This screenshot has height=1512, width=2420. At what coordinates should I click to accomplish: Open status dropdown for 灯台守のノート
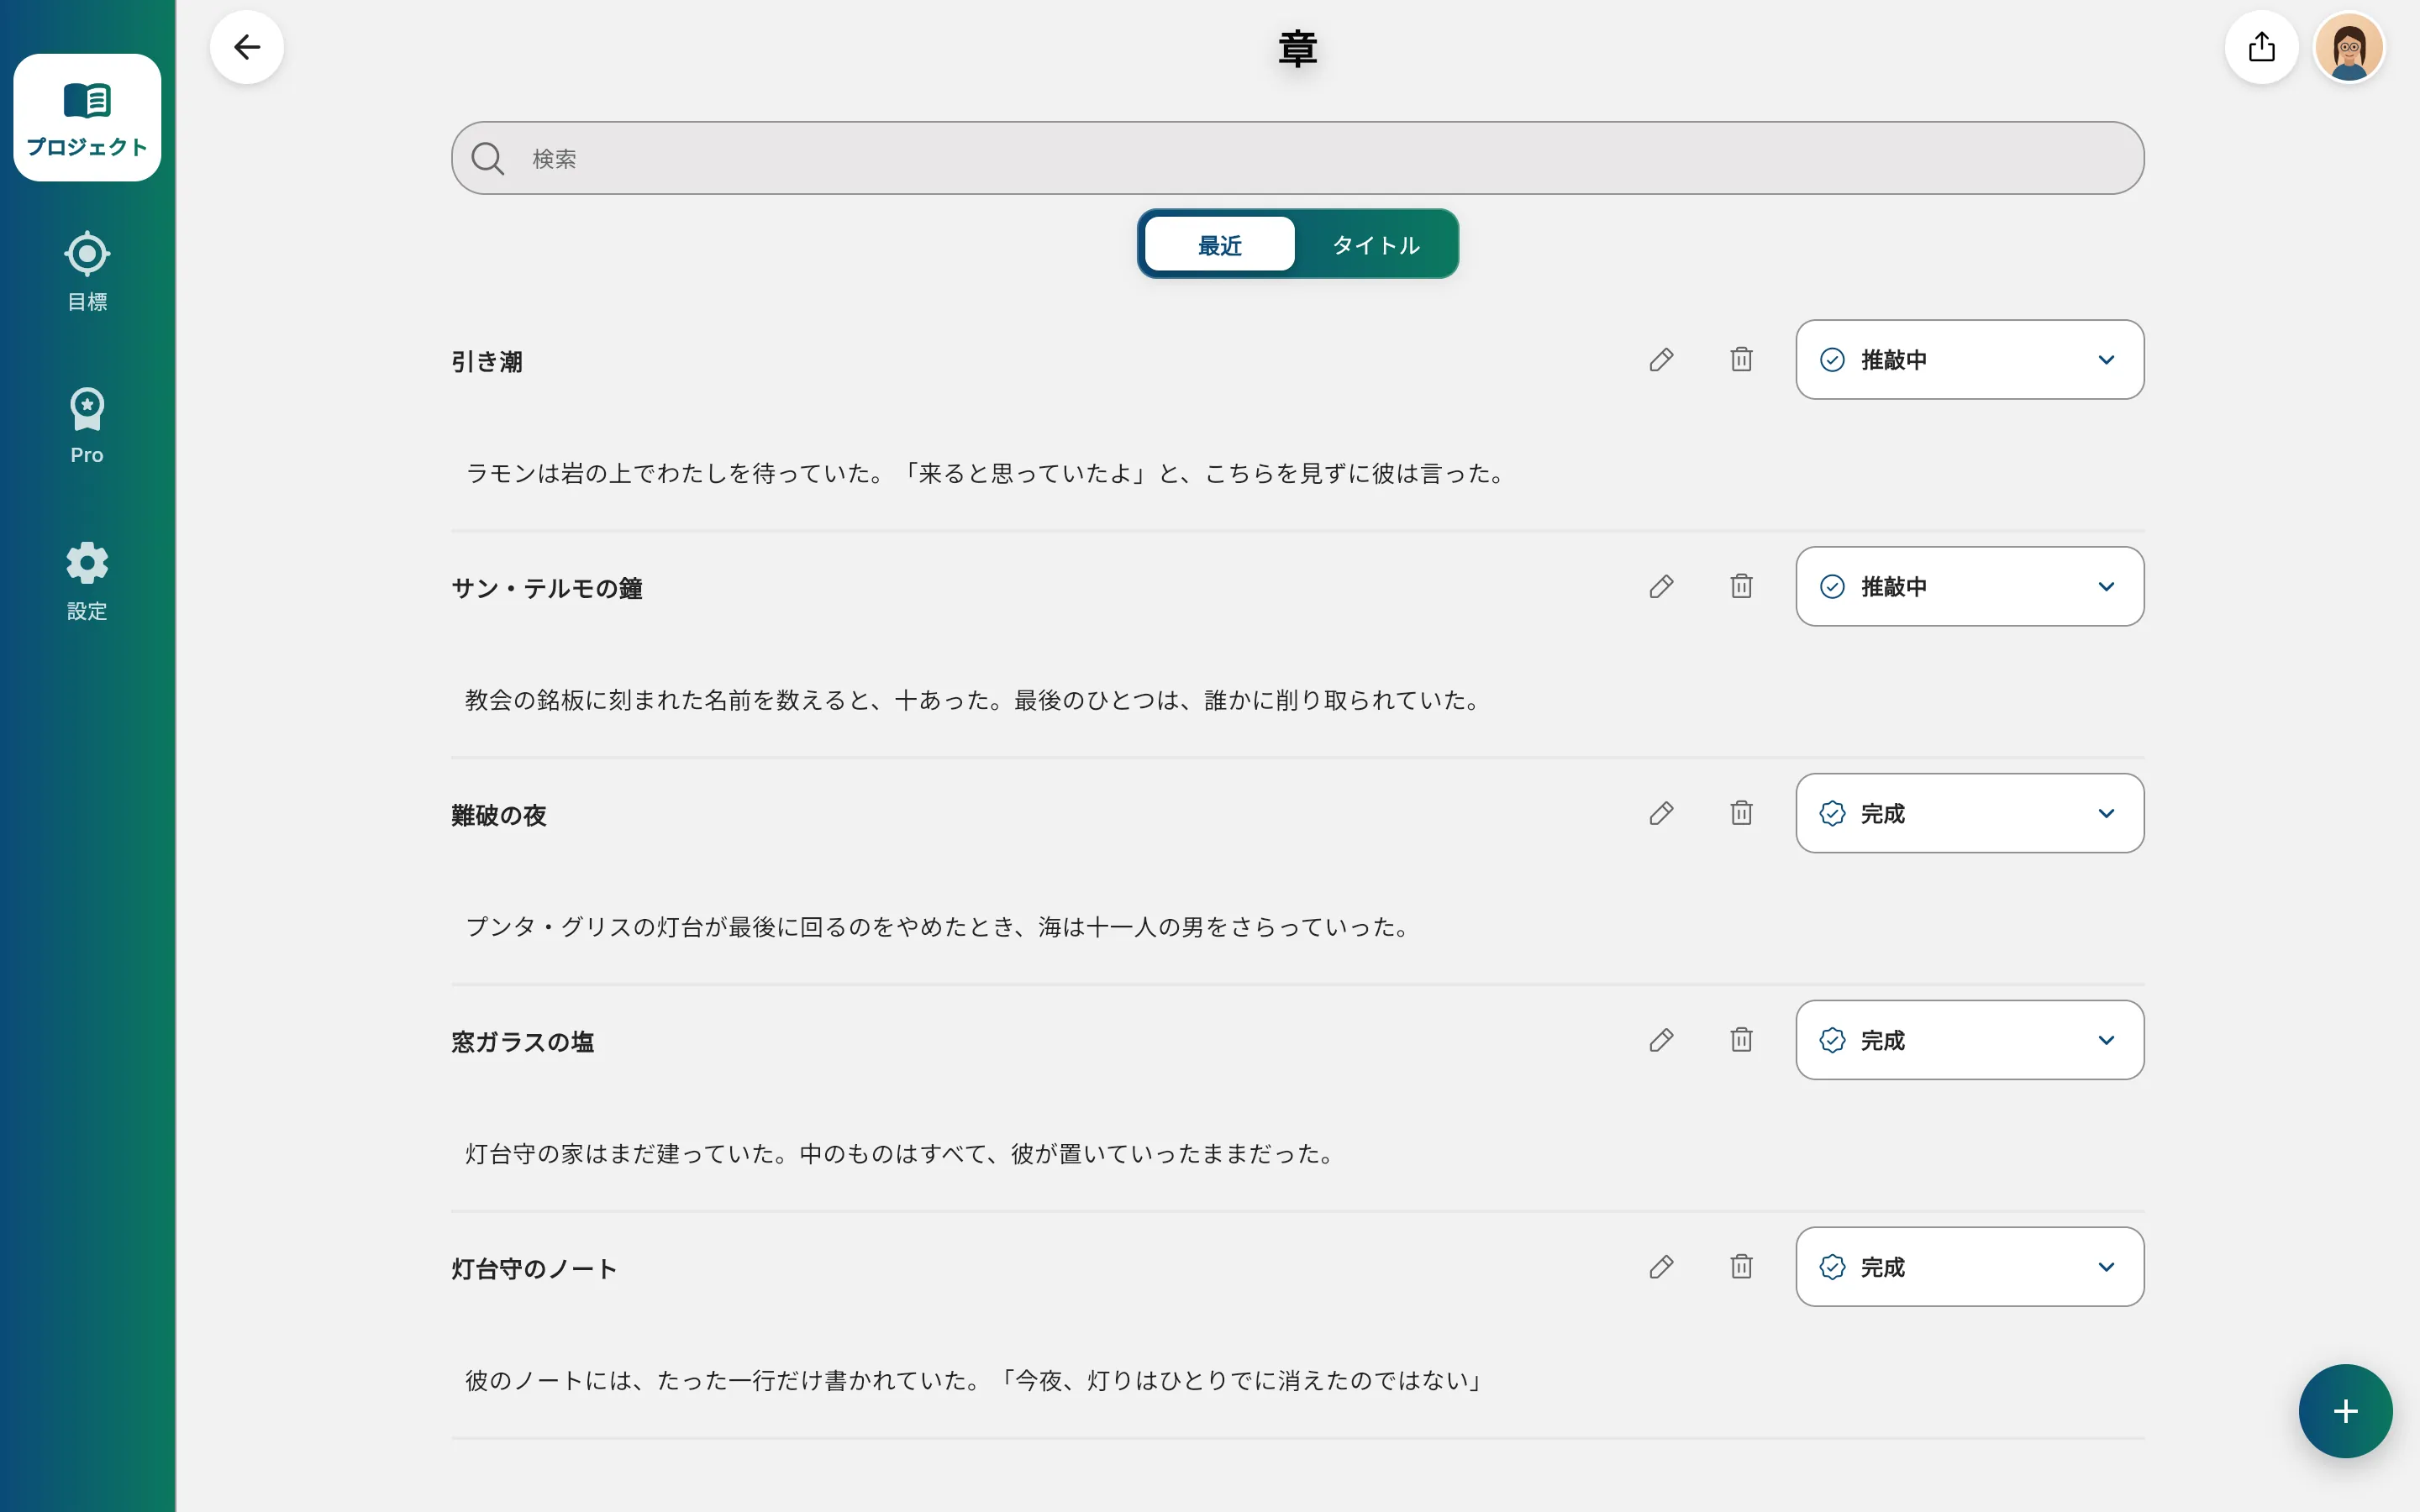tap(1969, 1268)
